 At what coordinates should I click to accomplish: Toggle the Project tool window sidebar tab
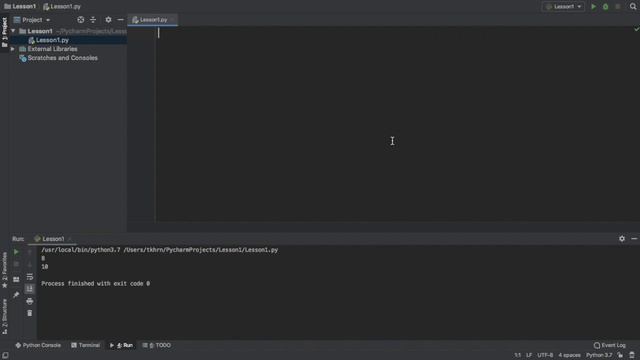pos(4,32)
